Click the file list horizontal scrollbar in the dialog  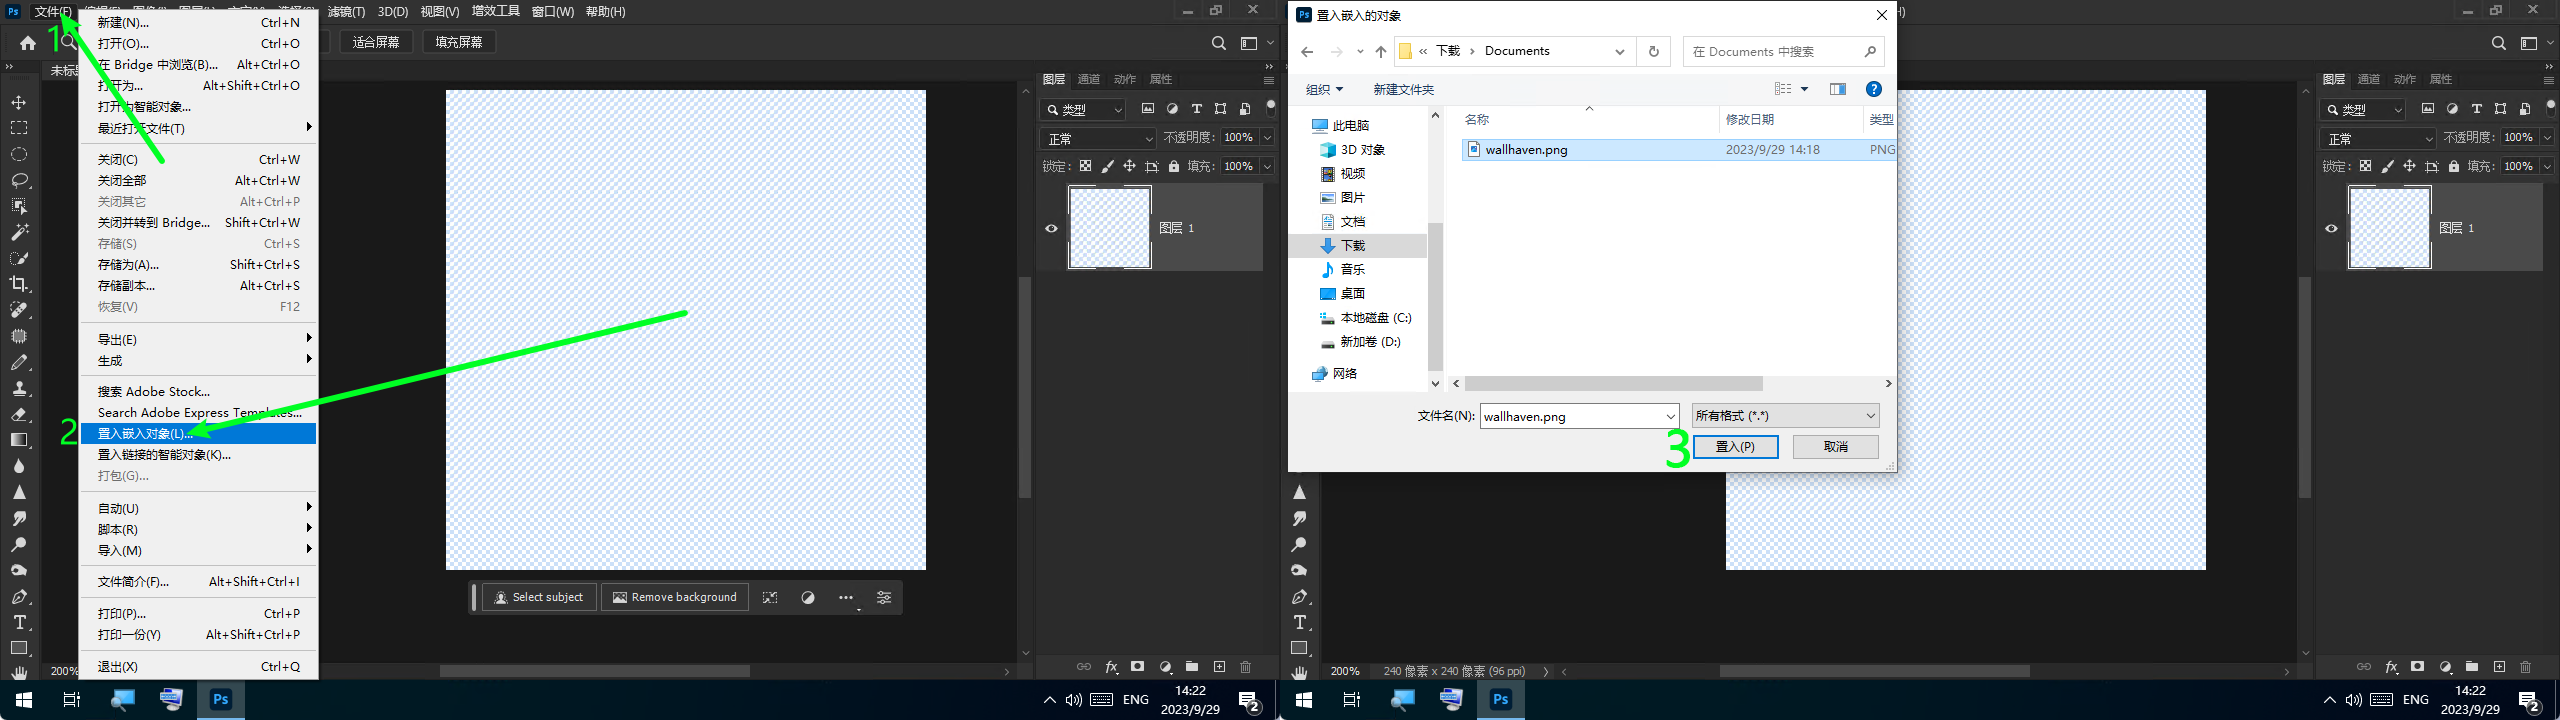point(1613,384)
